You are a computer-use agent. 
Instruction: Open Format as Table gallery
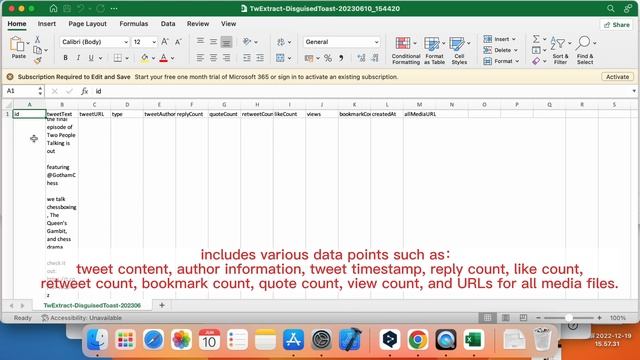[x=434, y=50]
